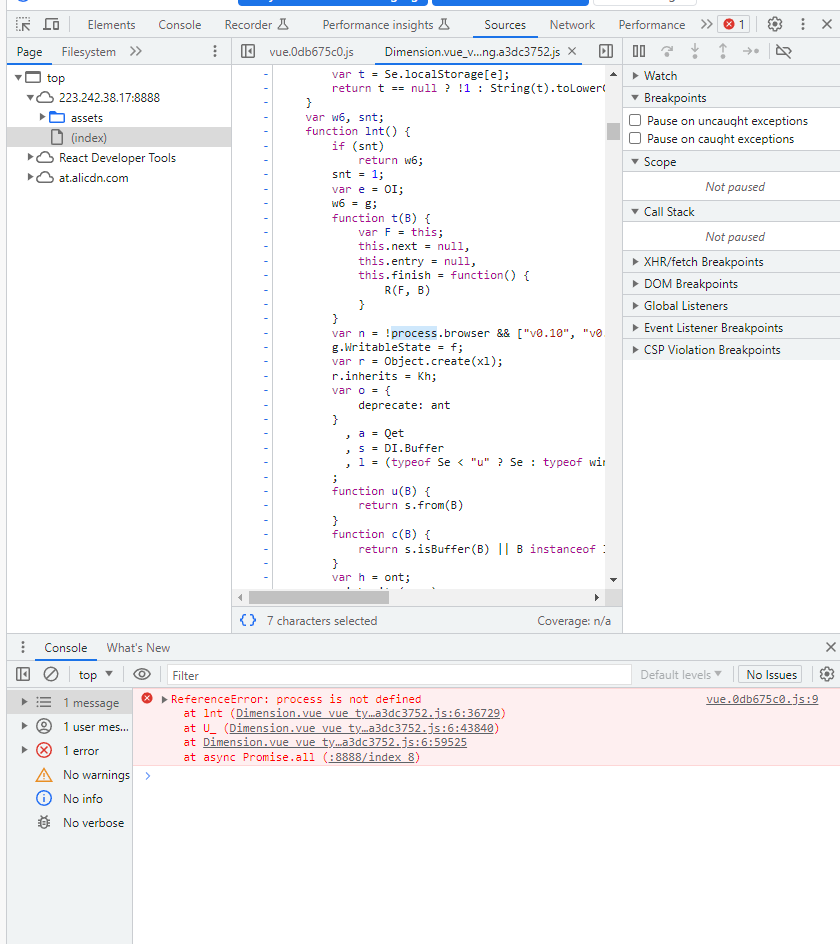840x944 pixels.
Task: Toggle the console sidebar icon
Action: 23,674
